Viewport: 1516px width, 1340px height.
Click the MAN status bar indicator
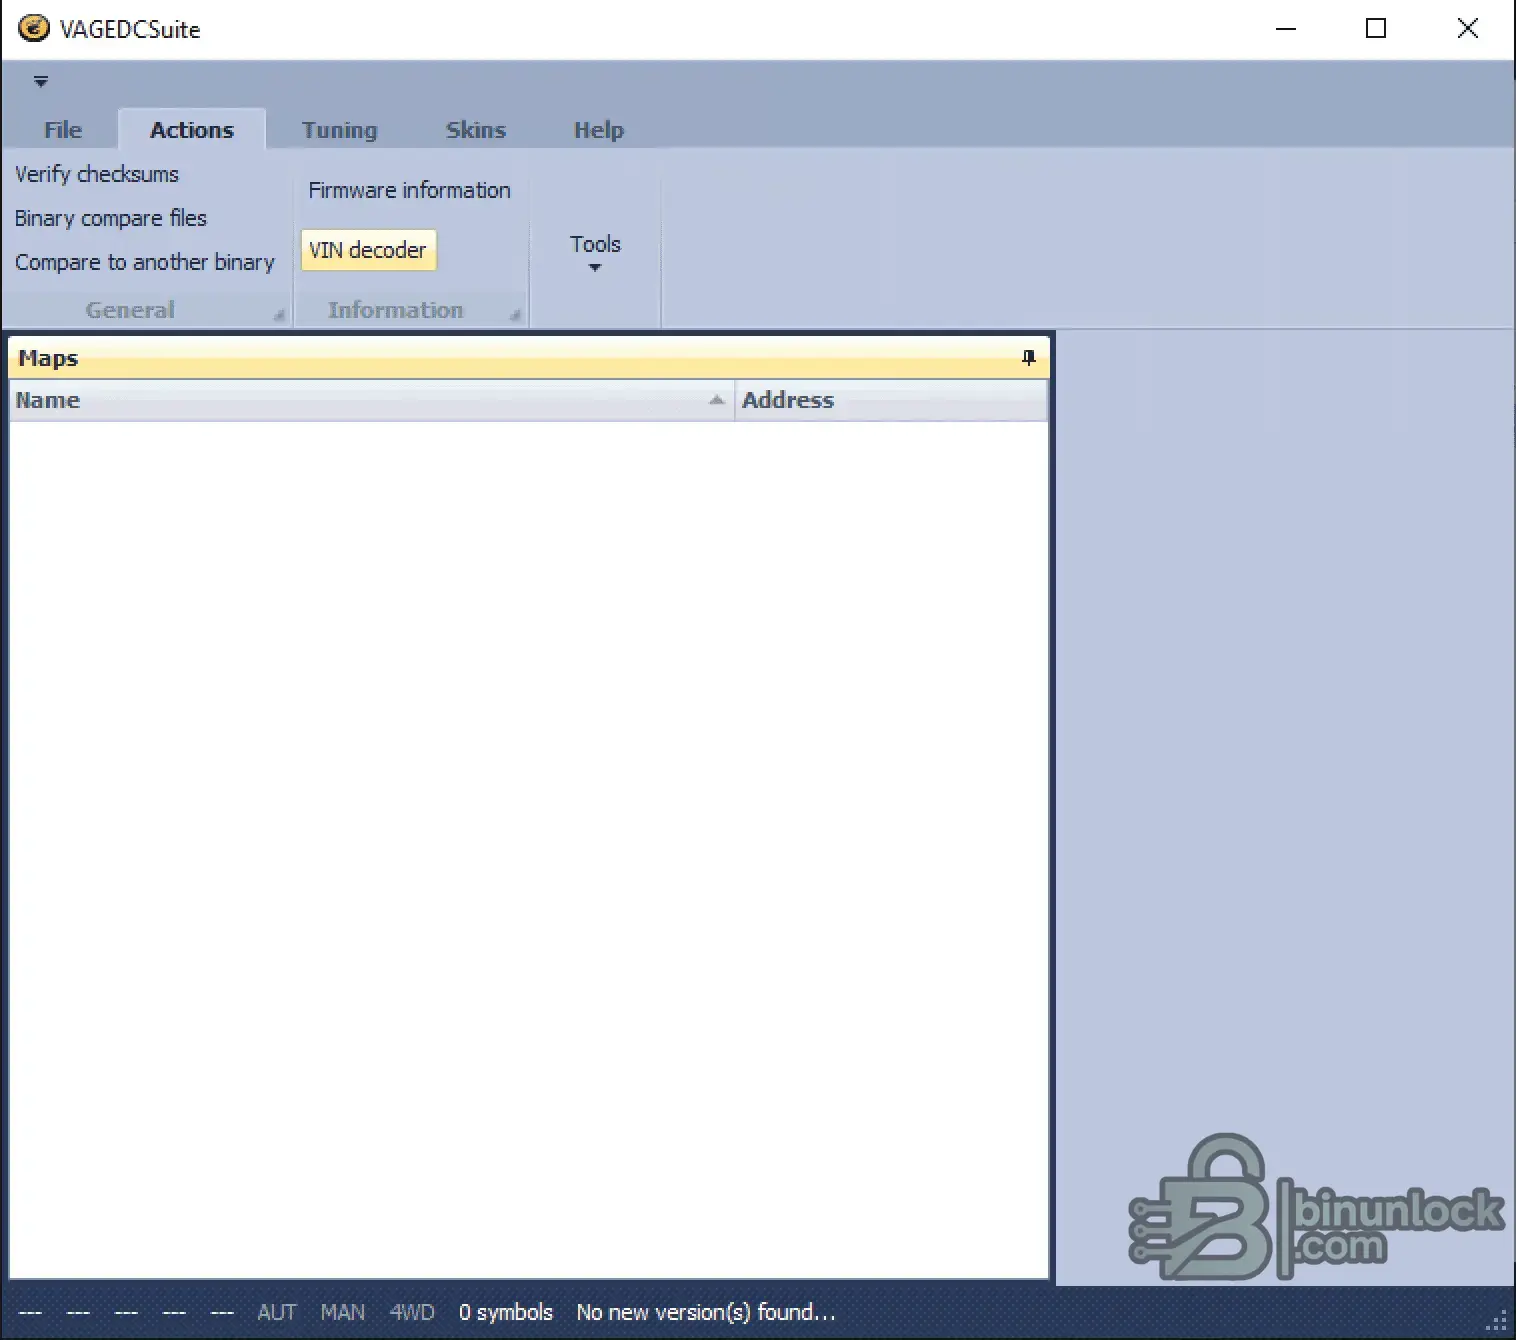(x=343, y=1312)
